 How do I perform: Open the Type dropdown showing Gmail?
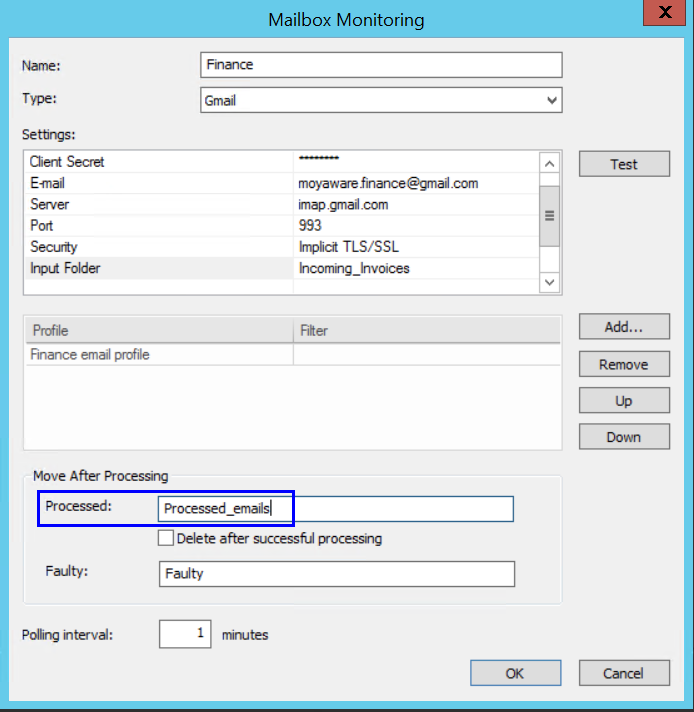pos(381,100)
